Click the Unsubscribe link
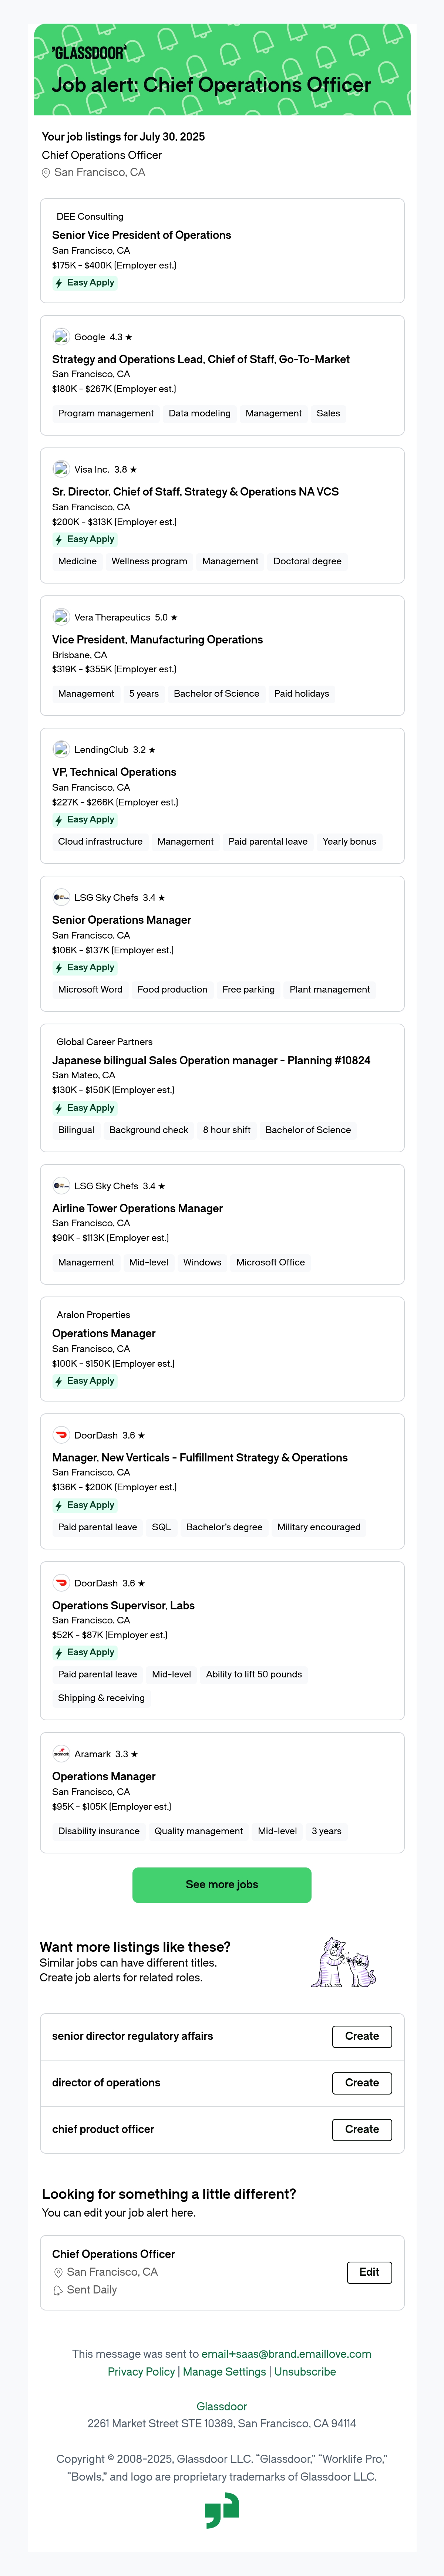Viewport: 444px width, 2576px height. pyautogui.click(x=305, y=2371)
